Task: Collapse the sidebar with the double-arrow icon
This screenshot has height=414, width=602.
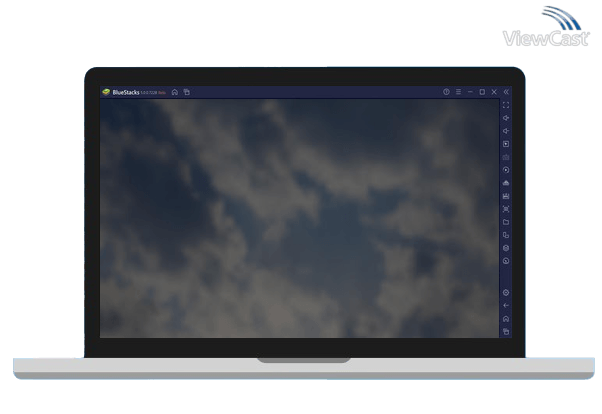Action: [506, 92]
